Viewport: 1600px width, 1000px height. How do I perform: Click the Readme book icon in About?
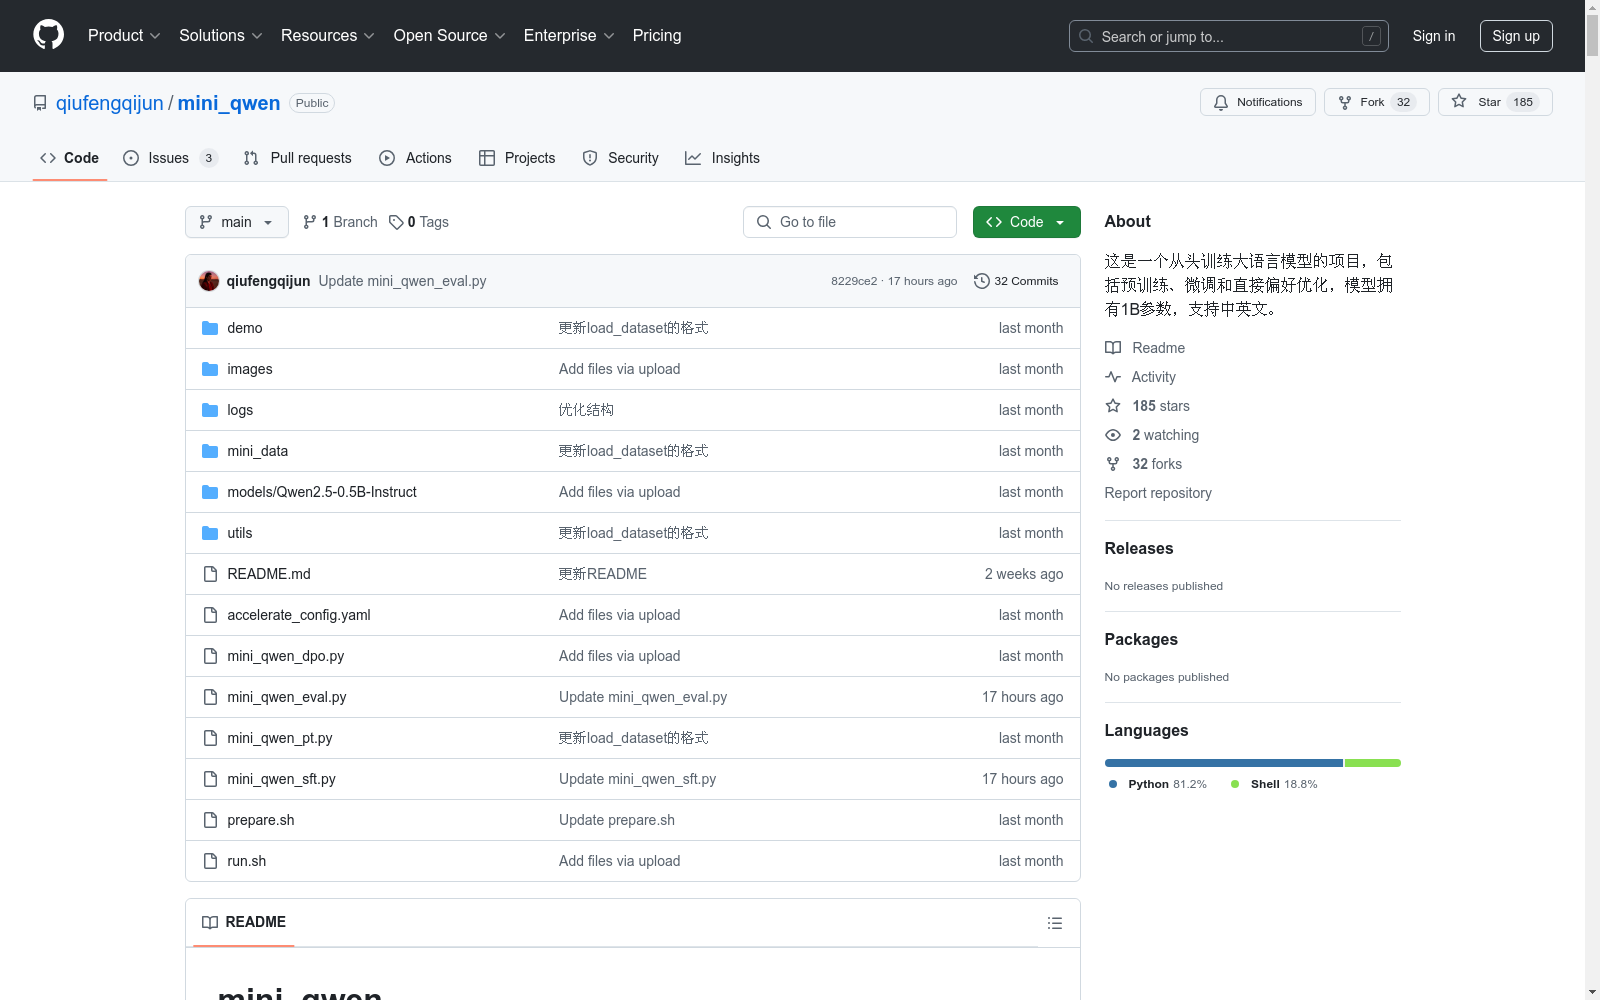click(x=1113, y=348)
